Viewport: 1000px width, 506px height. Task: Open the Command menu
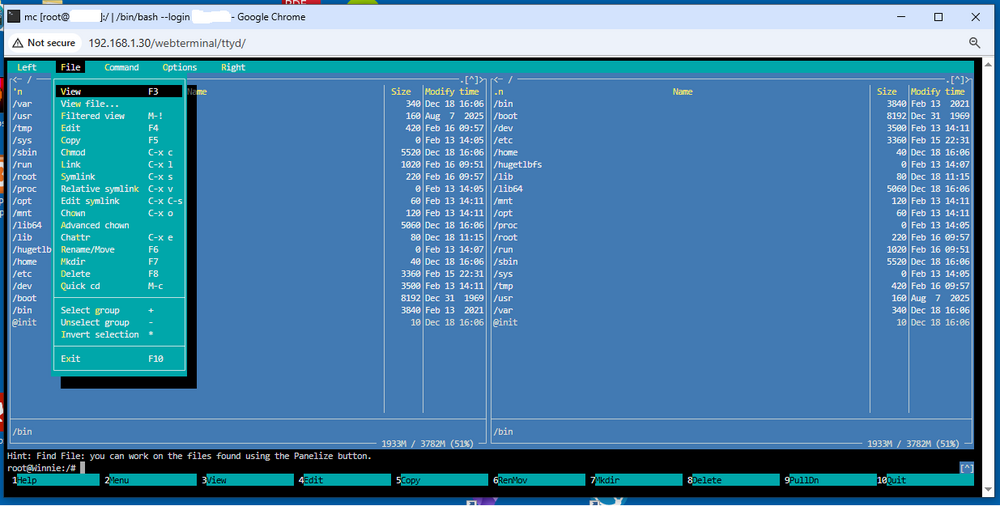point(121,67)
